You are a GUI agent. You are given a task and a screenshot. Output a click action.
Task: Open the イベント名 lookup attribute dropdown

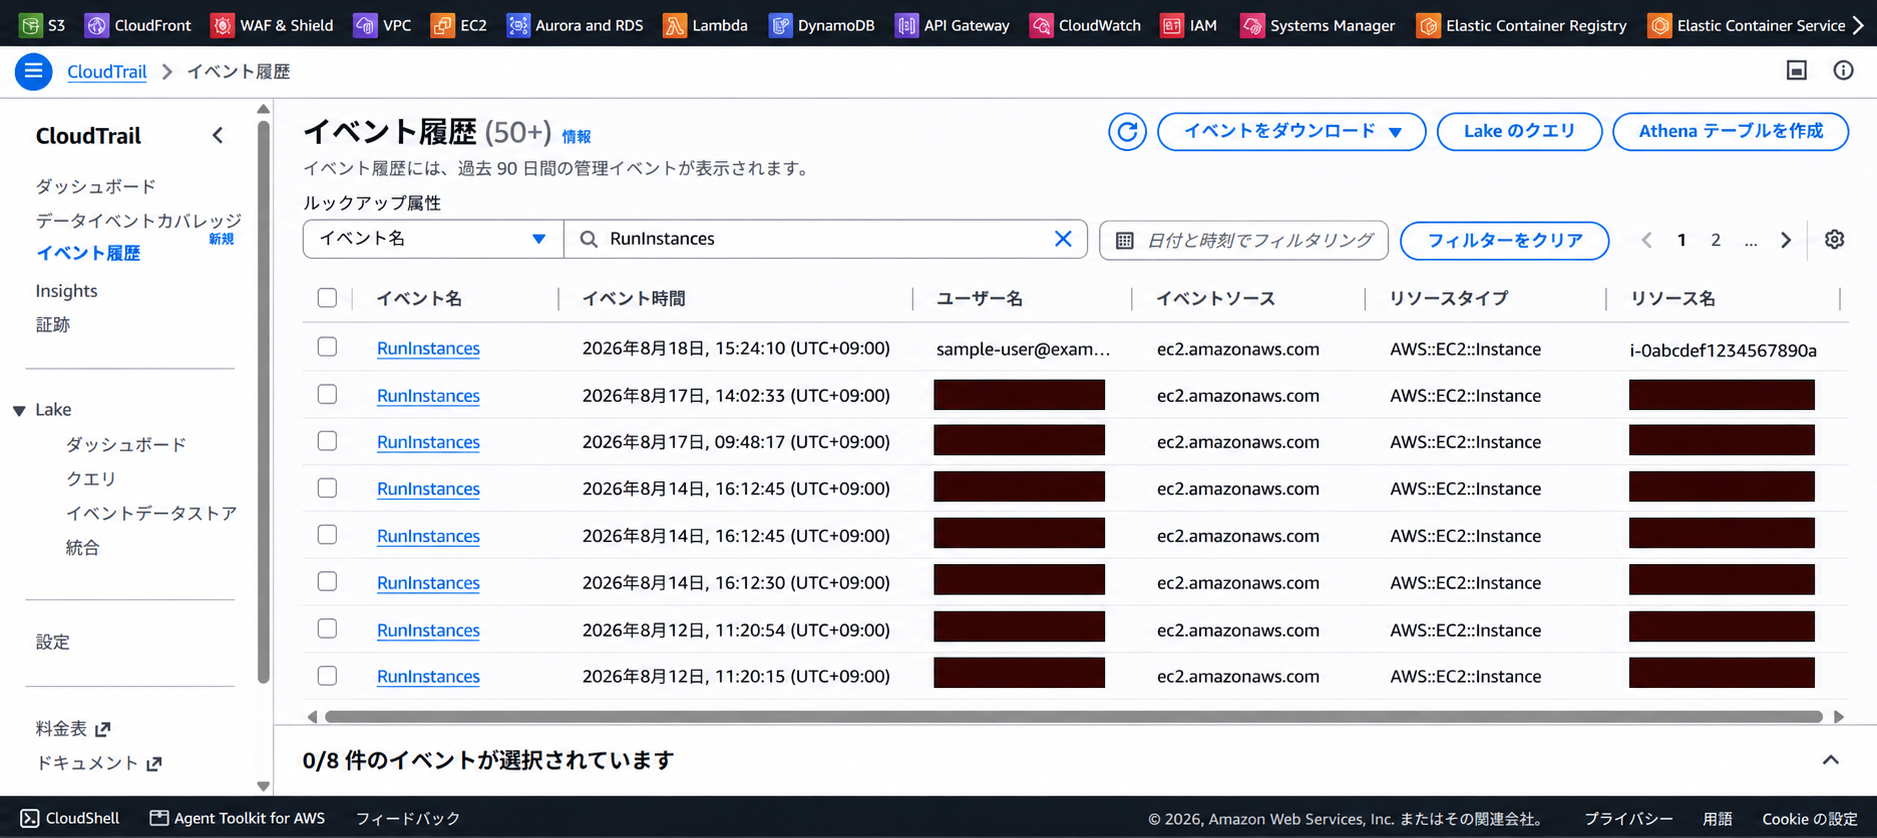point(433,239)
